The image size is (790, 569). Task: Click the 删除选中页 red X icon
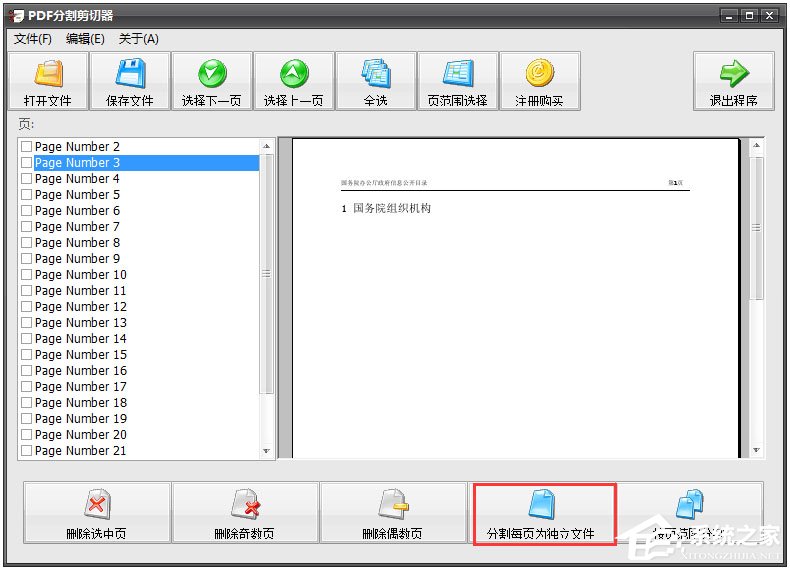[97, 504]
